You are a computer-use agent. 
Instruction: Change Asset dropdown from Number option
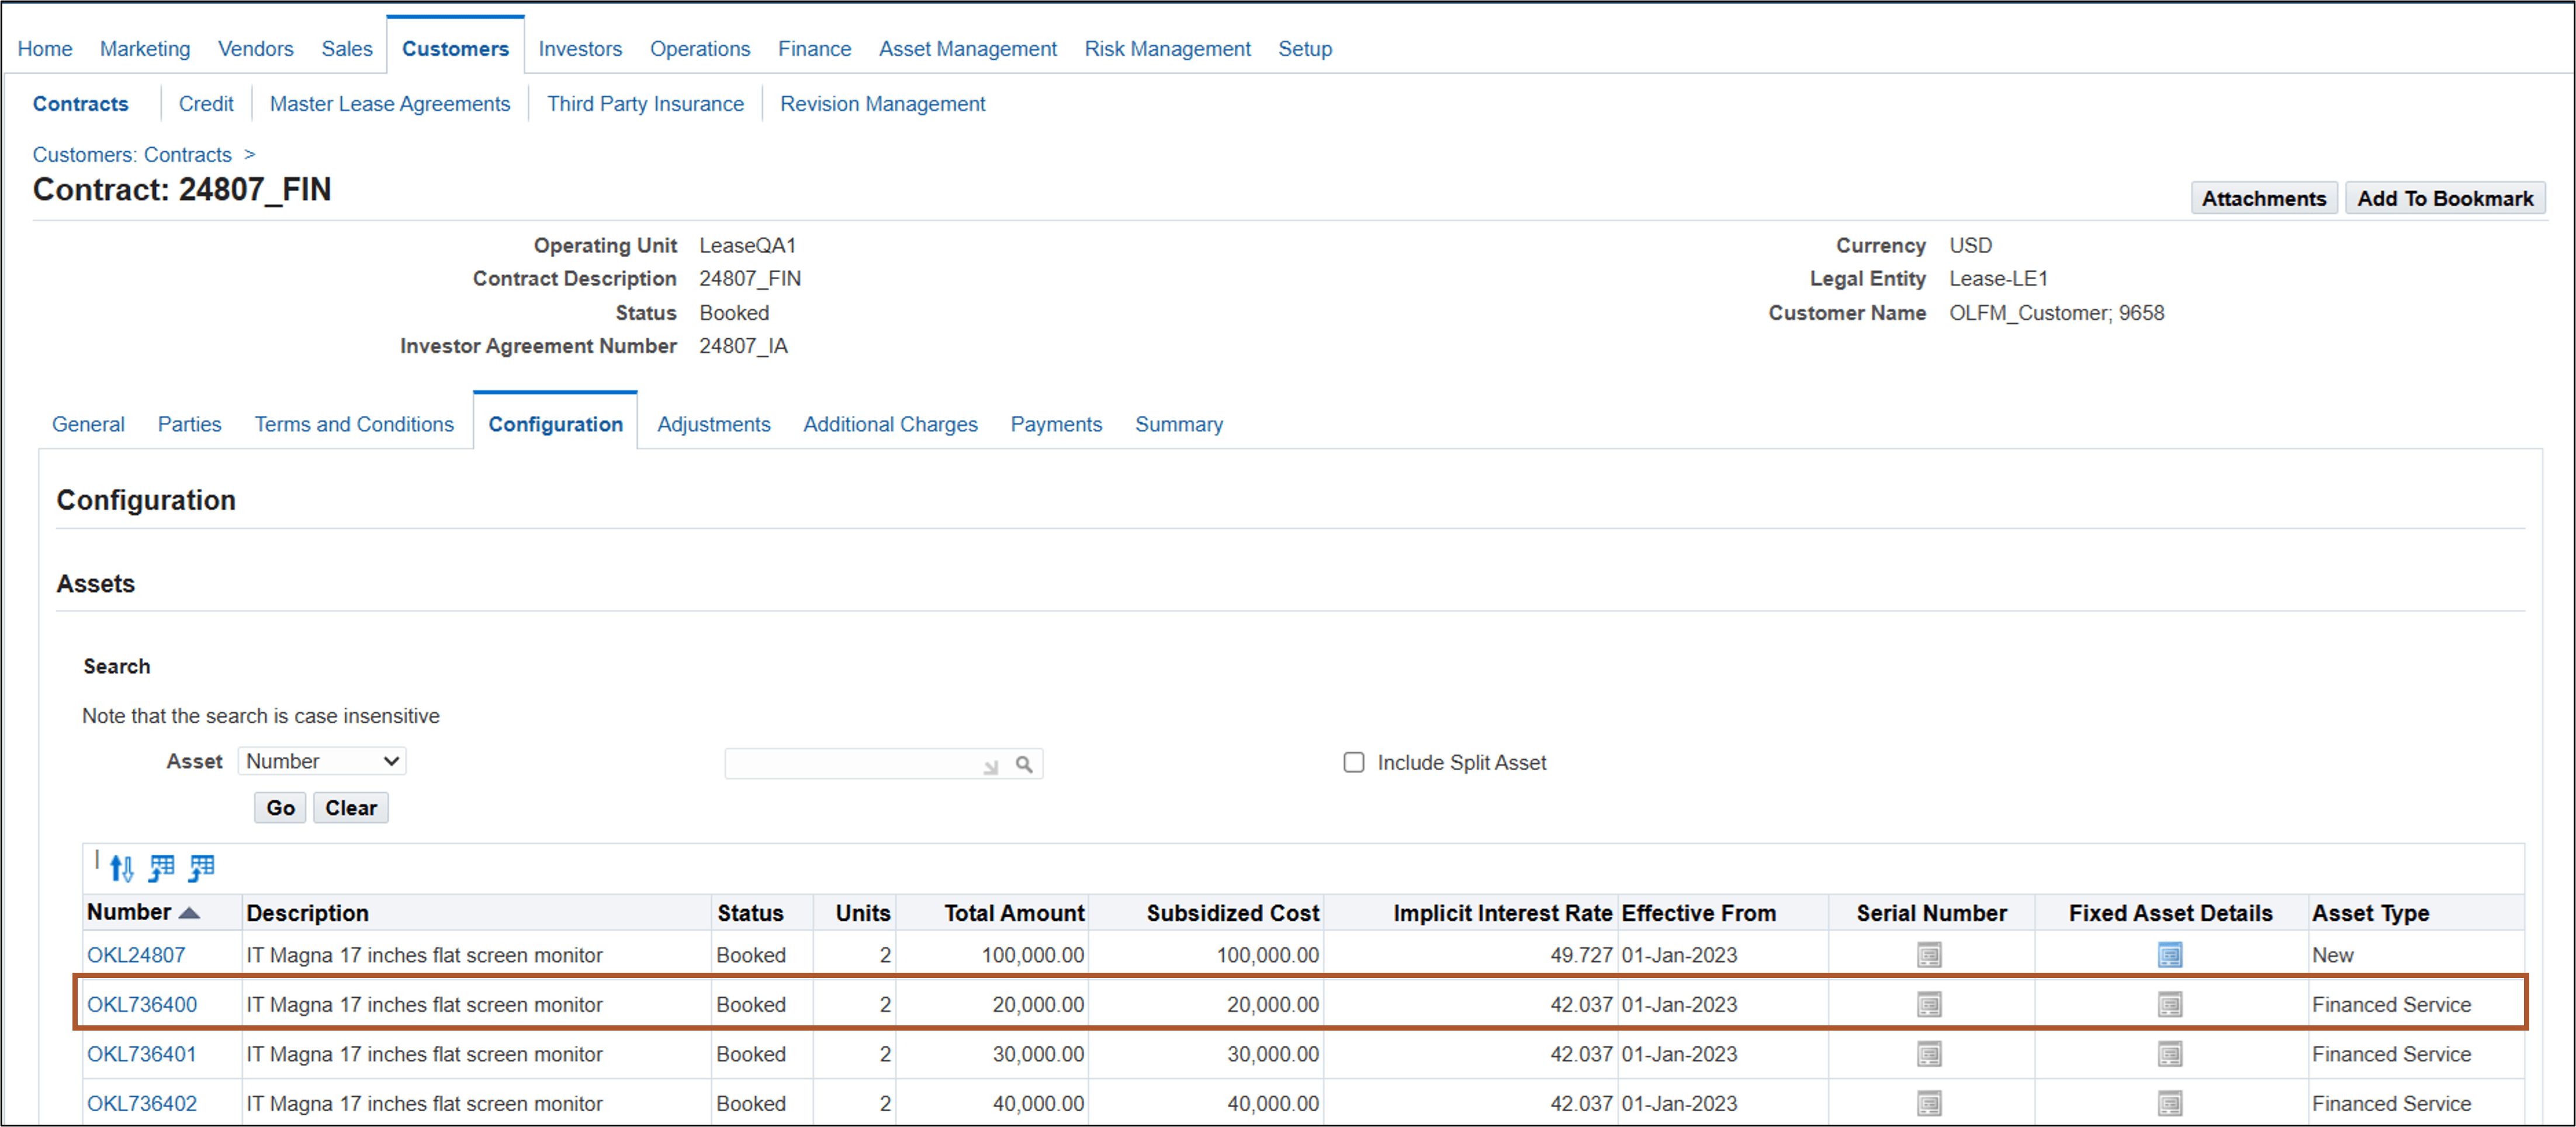click(x=321, y=761)
